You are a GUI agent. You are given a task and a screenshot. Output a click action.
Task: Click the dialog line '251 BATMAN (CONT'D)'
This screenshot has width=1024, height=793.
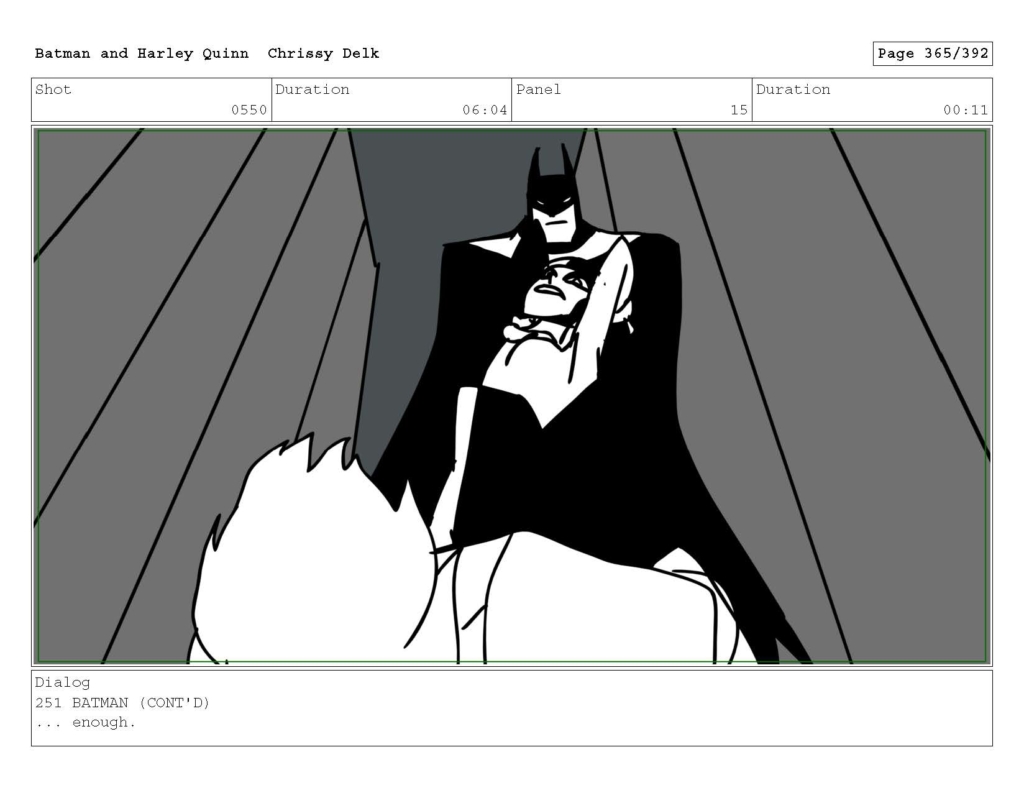pos(122,703)
